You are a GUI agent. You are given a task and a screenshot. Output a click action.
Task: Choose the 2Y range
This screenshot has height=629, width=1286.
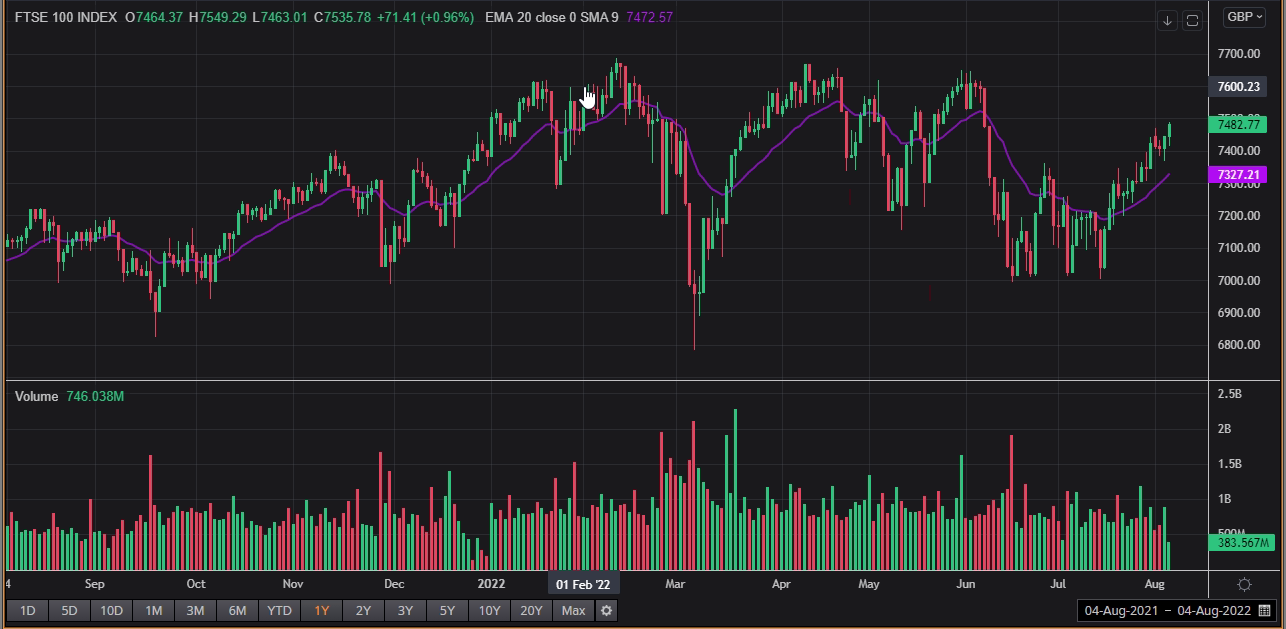[363, 610]
